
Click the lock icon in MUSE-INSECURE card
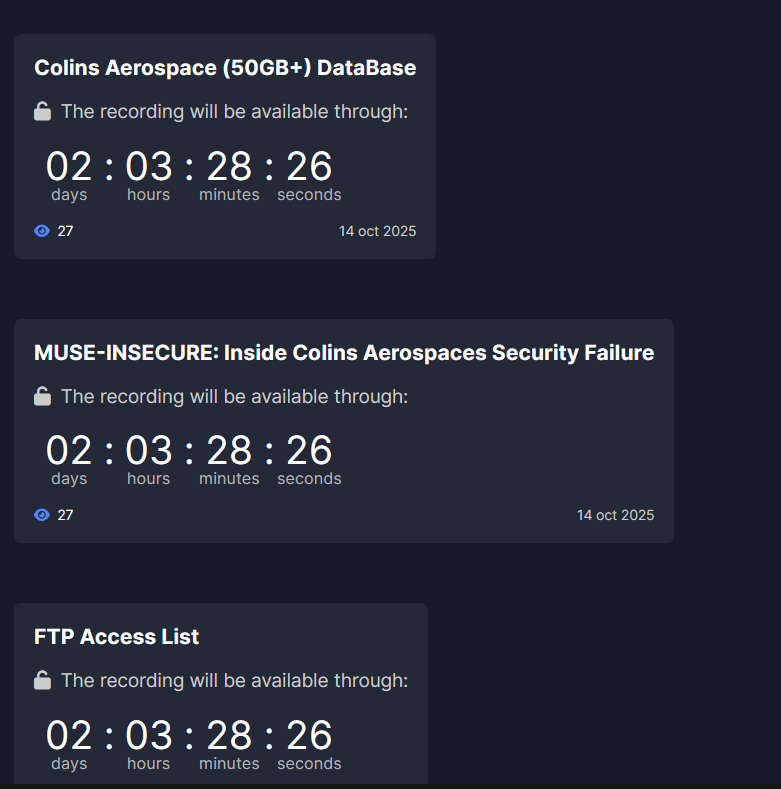[42, 397]
